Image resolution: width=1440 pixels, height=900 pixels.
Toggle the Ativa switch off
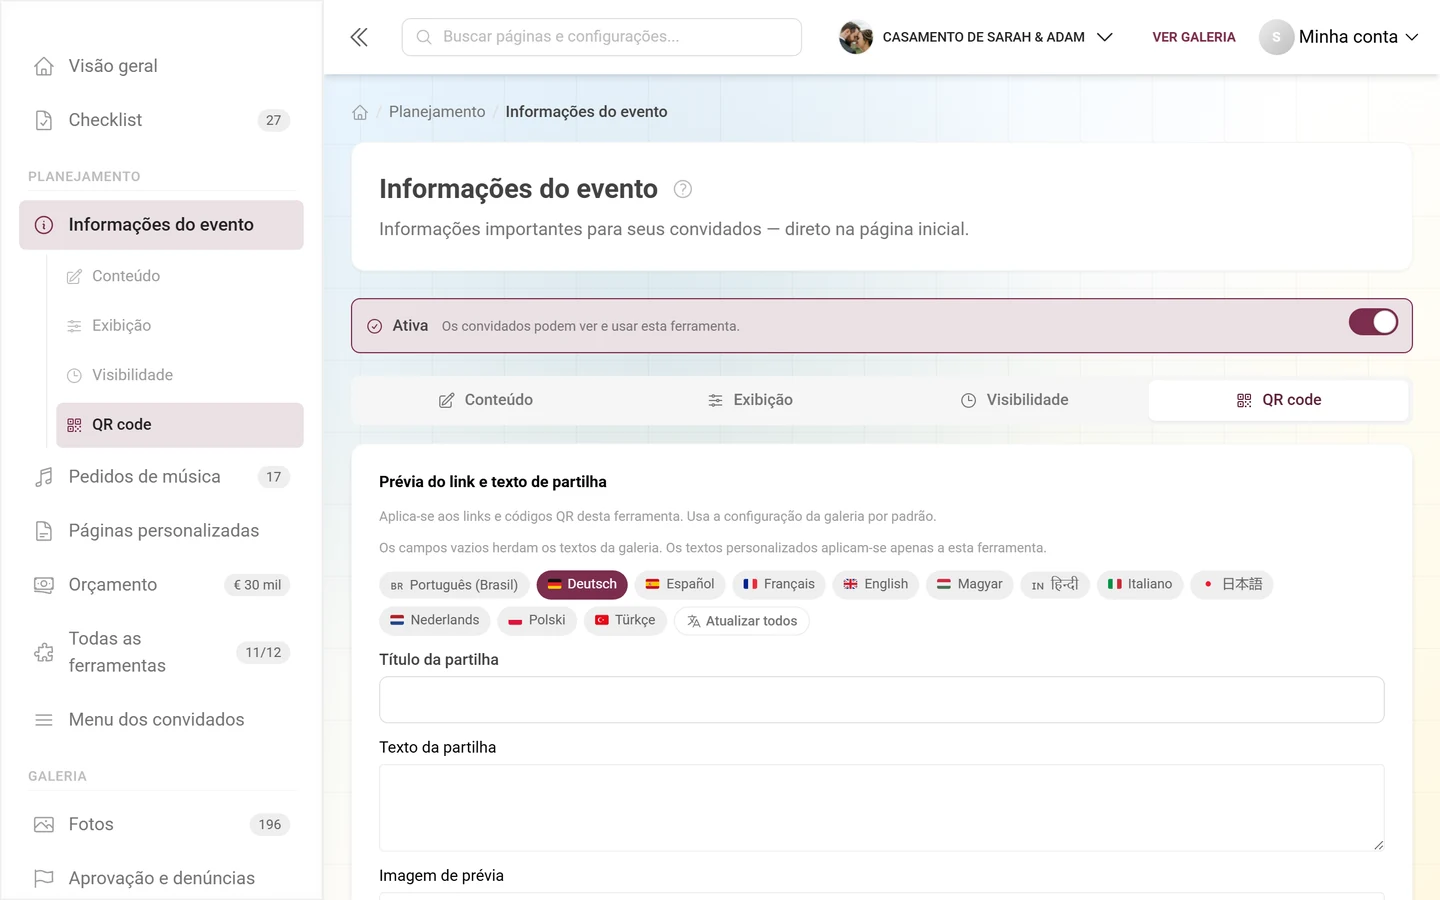tap(1373, 322)
